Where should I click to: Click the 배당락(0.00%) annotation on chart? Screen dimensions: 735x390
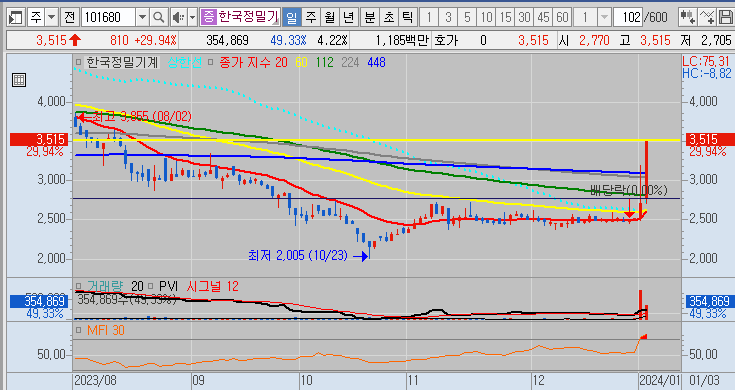629,190
